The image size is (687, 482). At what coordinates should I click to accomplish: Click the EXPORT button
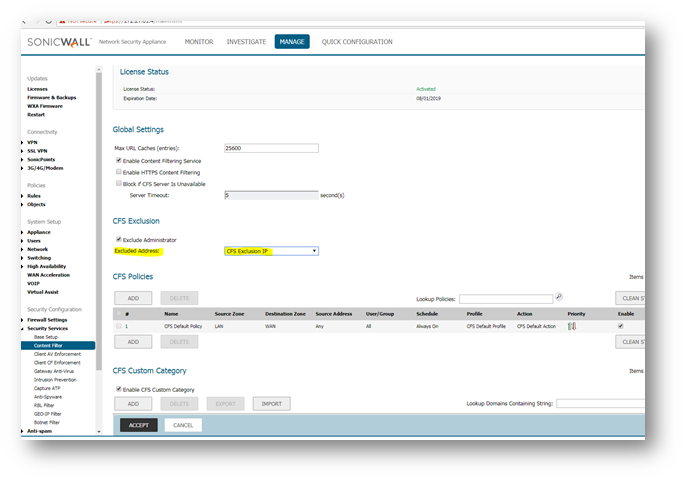[x=226, y=404]
